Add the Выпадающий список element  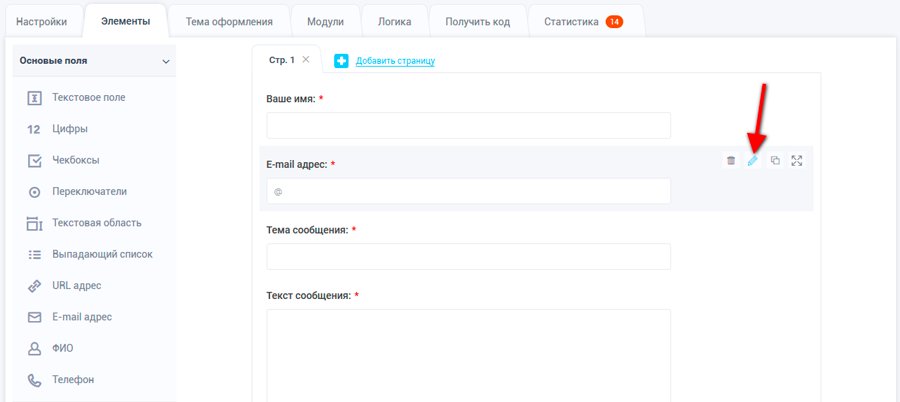click(x=102, y=254)
